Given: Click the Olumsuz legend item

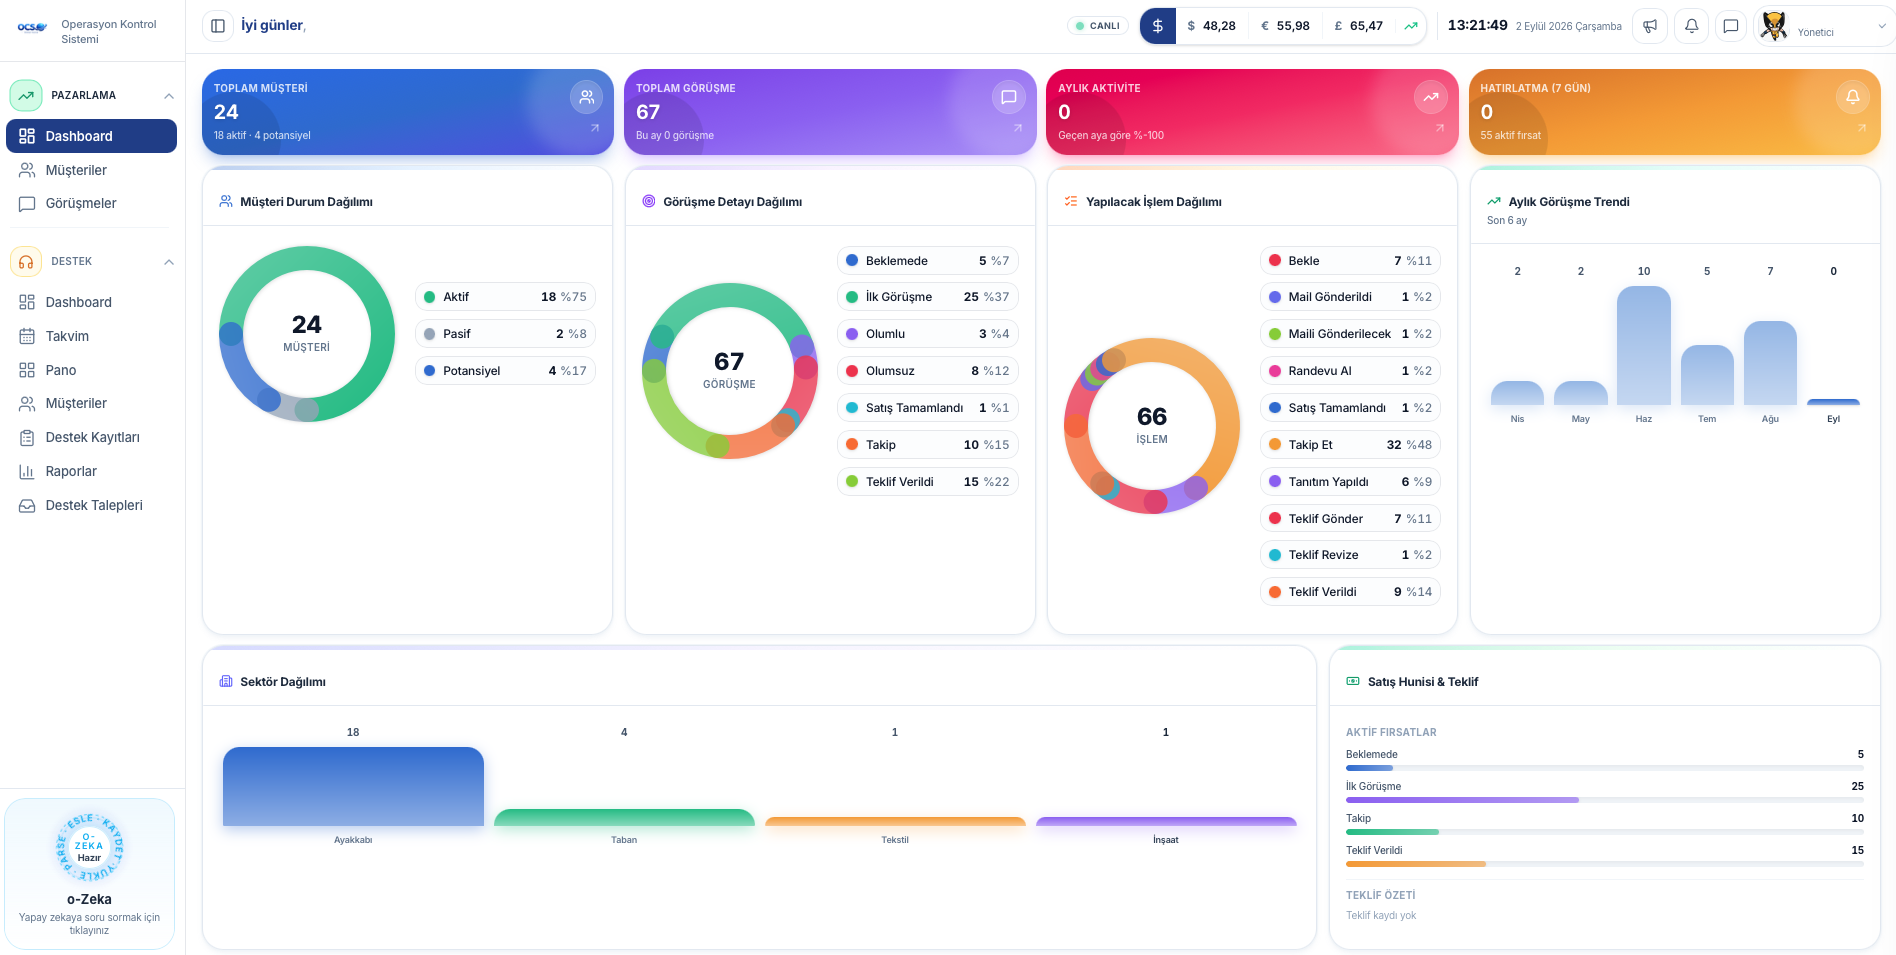Looking at the screenshot, I should pos(927,371).
